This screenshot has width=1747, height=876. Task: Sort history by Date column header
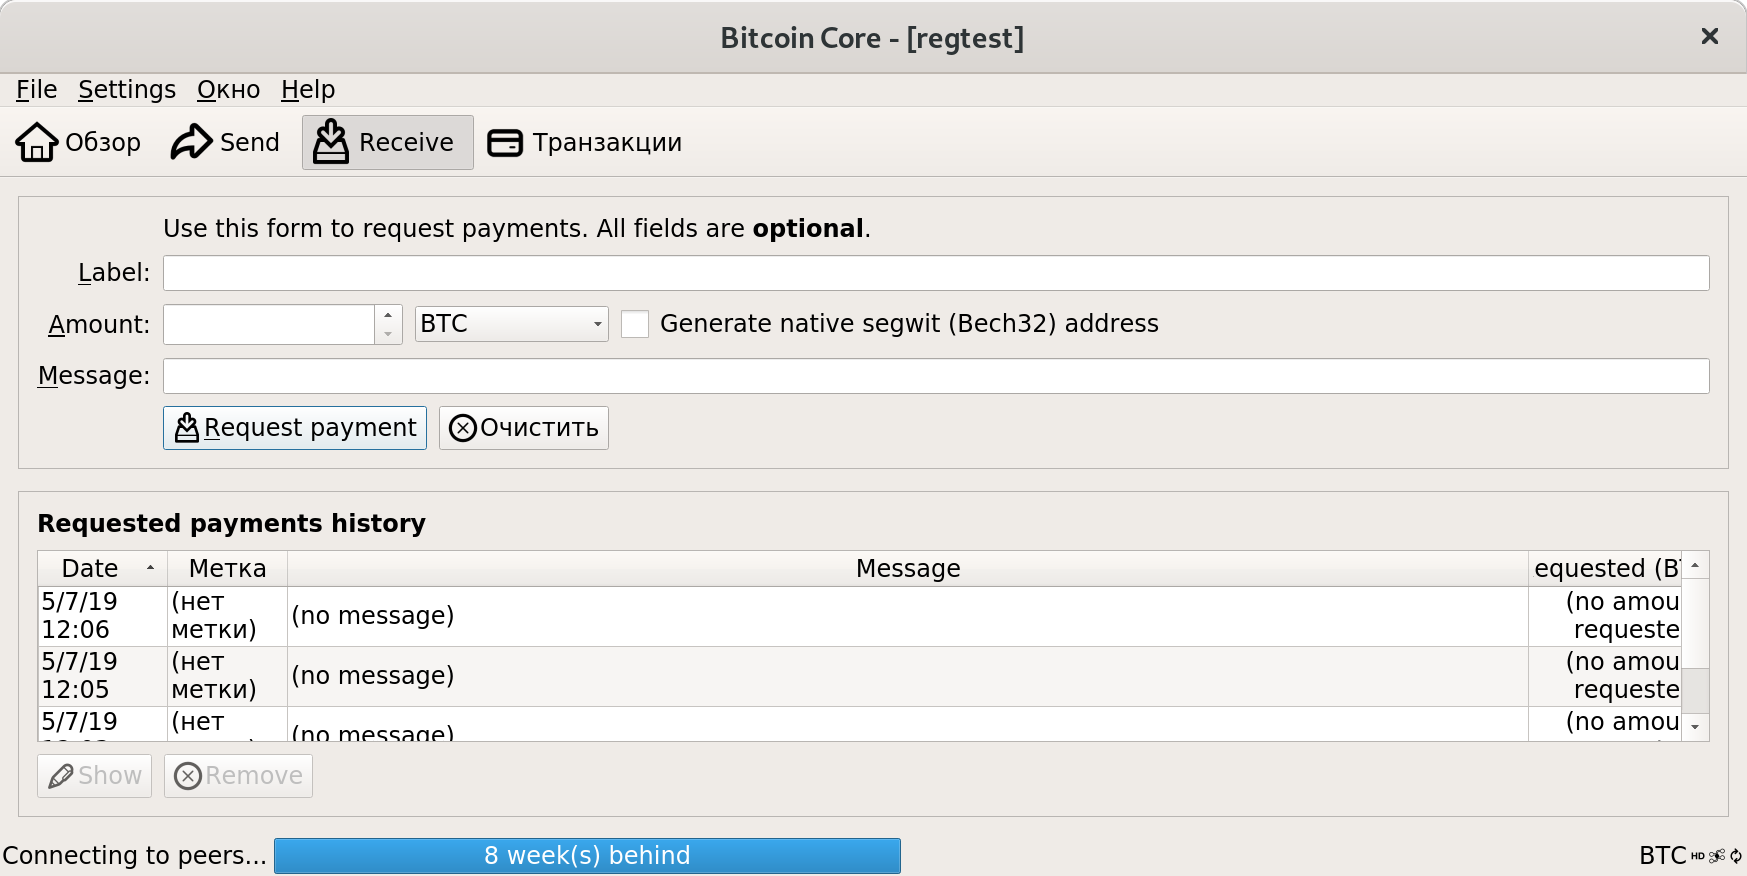102,568
